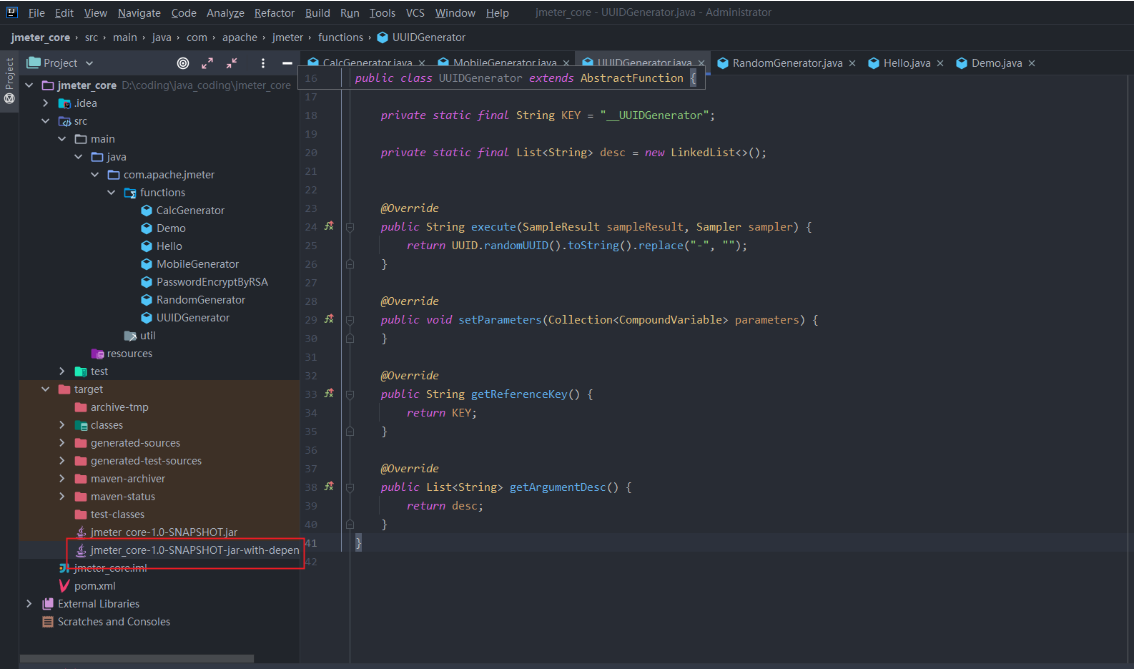
Task: Click the IntelliJ logo icon
Action: (x=12, y=12)
